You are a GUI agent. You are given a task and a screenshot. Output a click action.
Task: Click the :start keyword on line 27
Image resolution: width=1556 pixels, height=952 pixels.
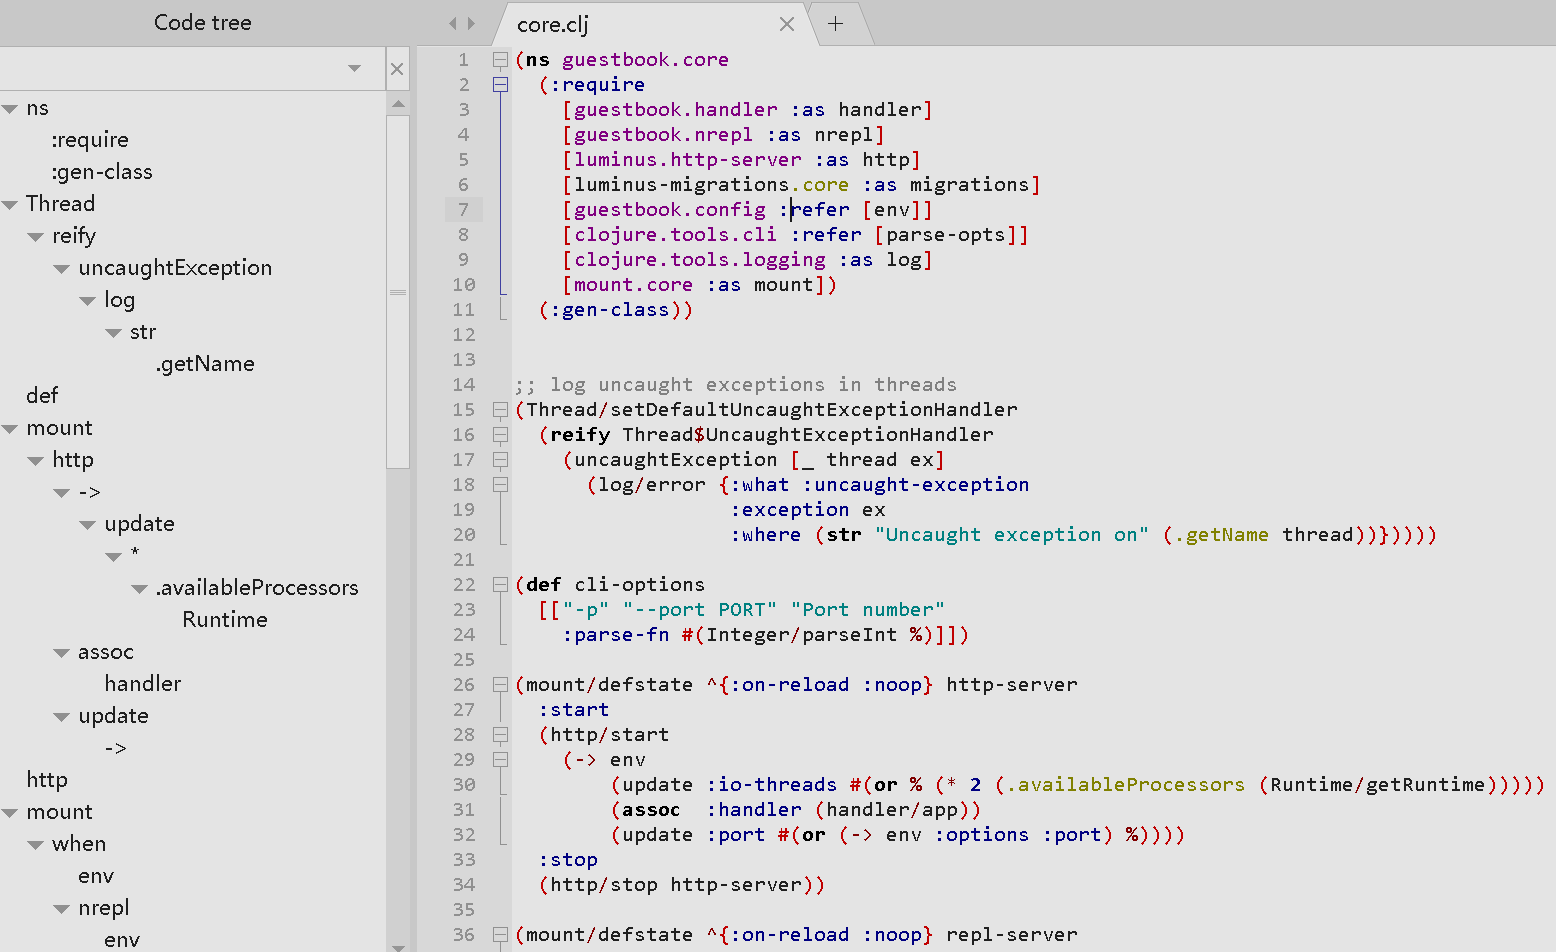tap(574, 710)
